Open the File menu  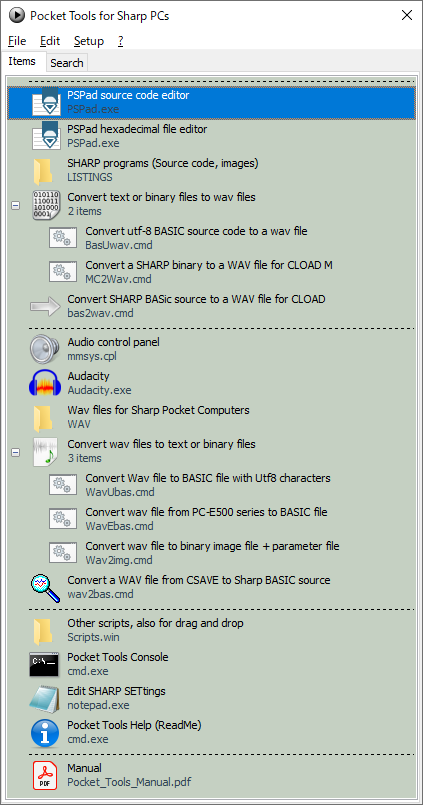point(17,41)
